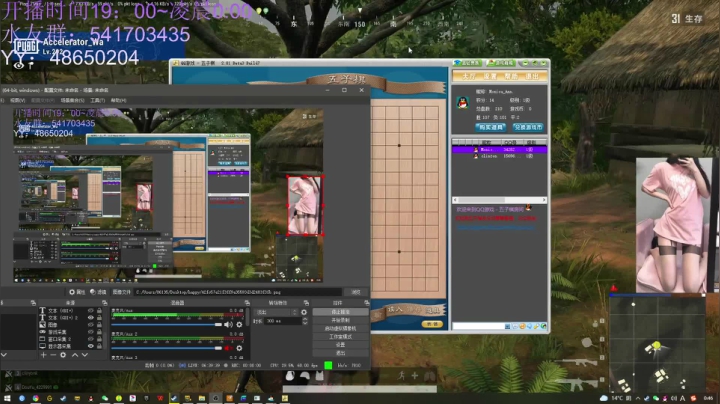This screenshot has height=404, width=720.
Task: Open the 淡出 transition dropdown
Action: coord(276,312)
